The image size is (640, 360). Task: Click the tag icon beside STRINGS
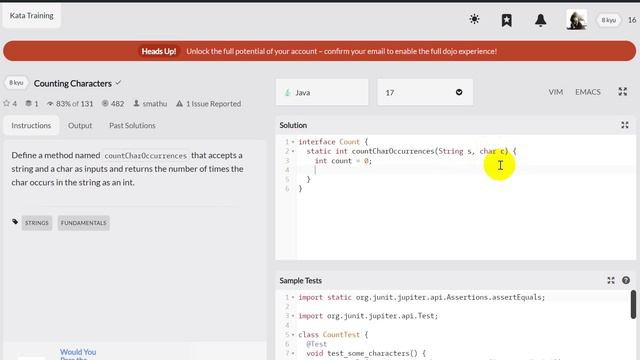coord(15,222)
